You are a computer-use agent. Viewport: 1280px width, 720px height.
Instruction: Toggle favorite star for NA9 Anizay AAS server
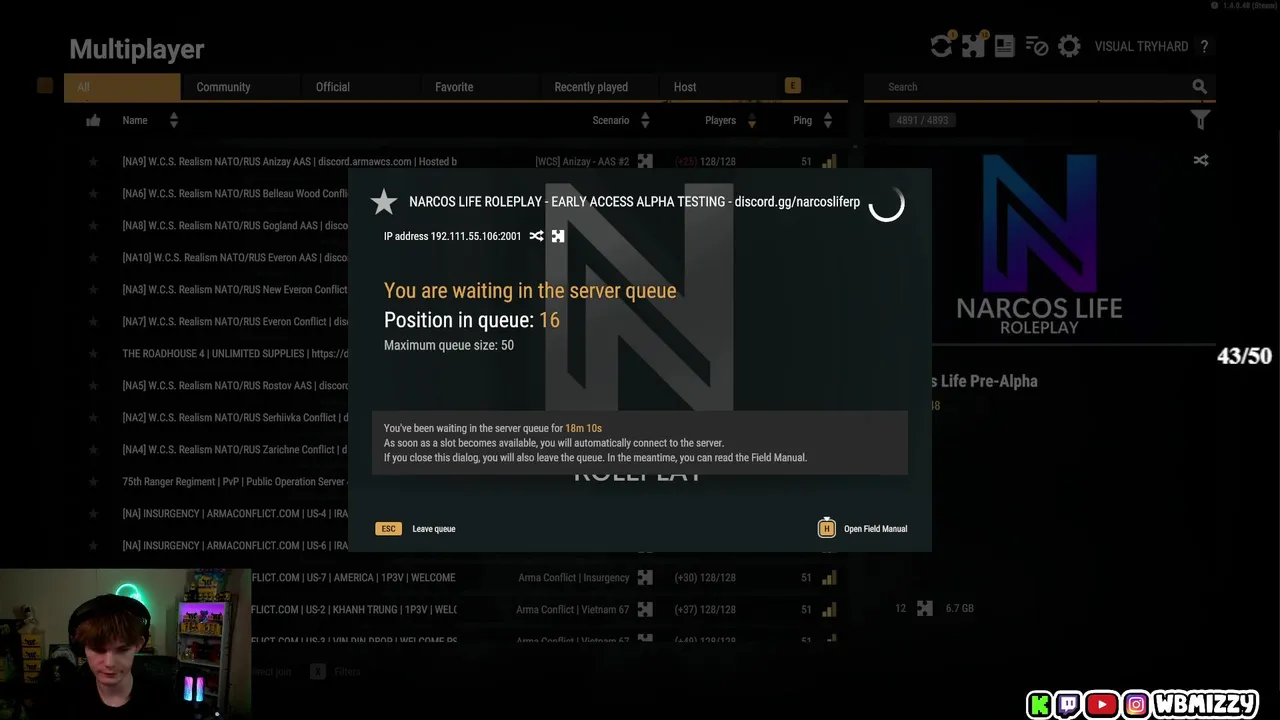tap(93, 161)
